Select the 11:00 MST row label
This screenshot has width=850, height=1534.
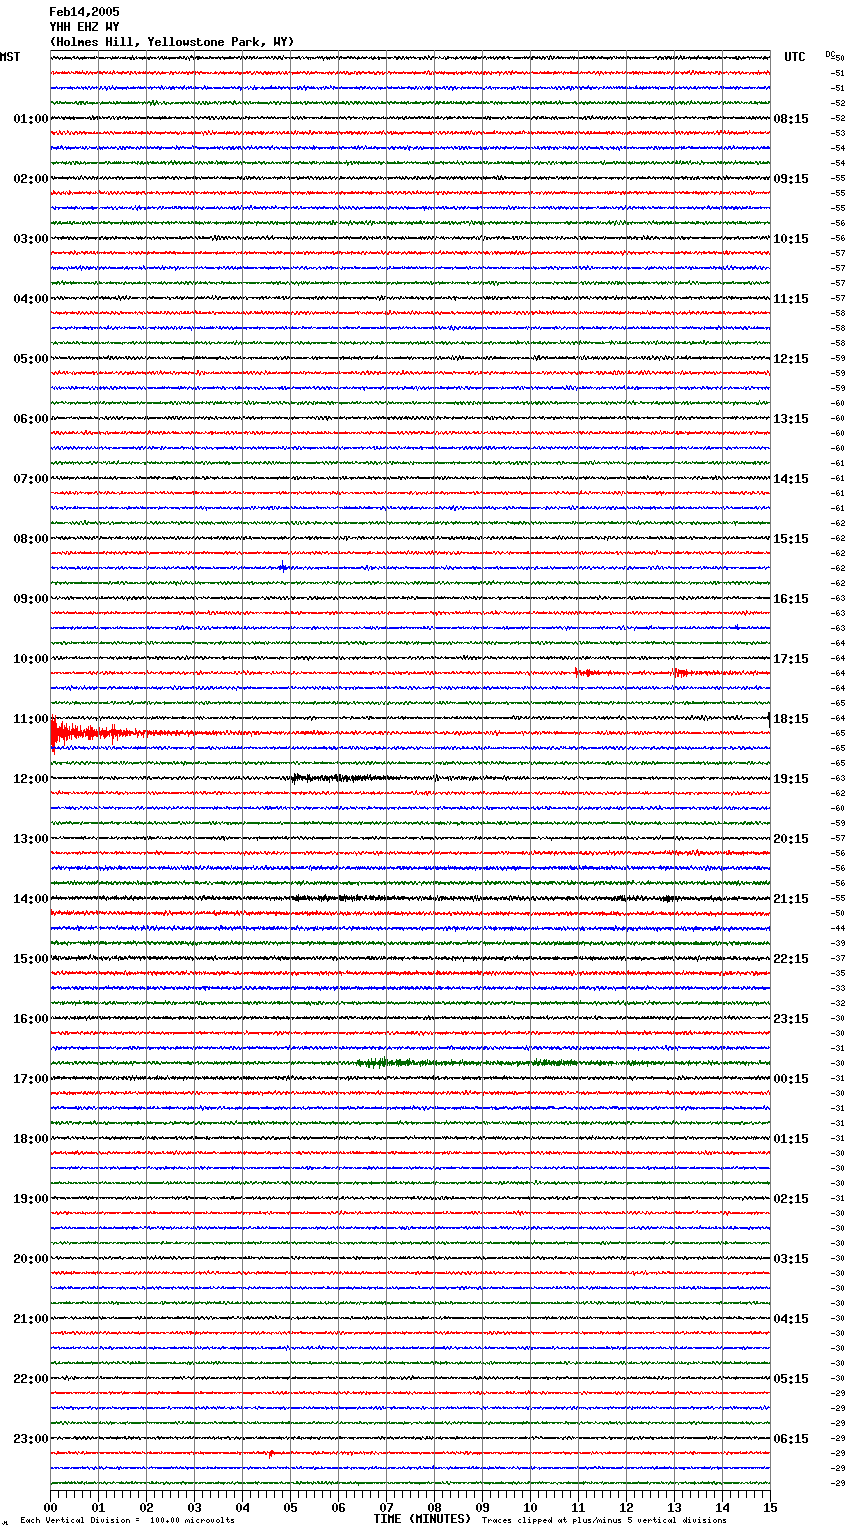31,719
